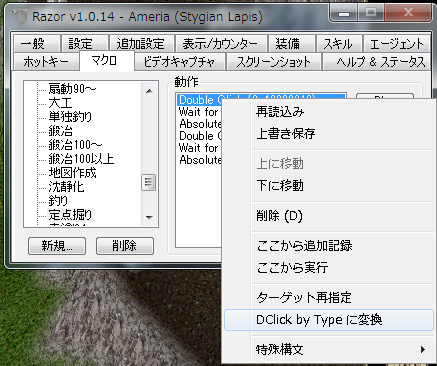
Task: Select the 地図作成 macro
Action: click(72, 173)
